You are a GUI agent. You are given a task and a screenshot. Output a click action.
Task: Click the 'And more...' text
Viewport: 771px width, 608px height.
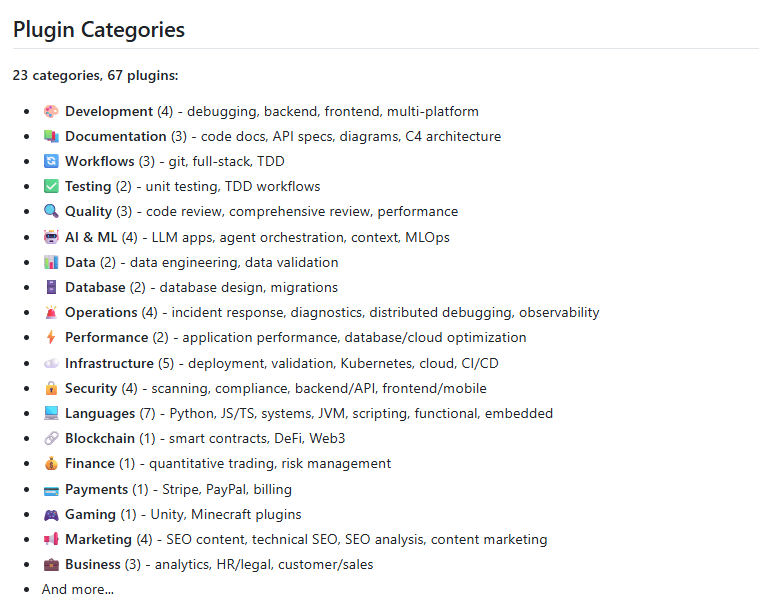(x=78, y=589)
